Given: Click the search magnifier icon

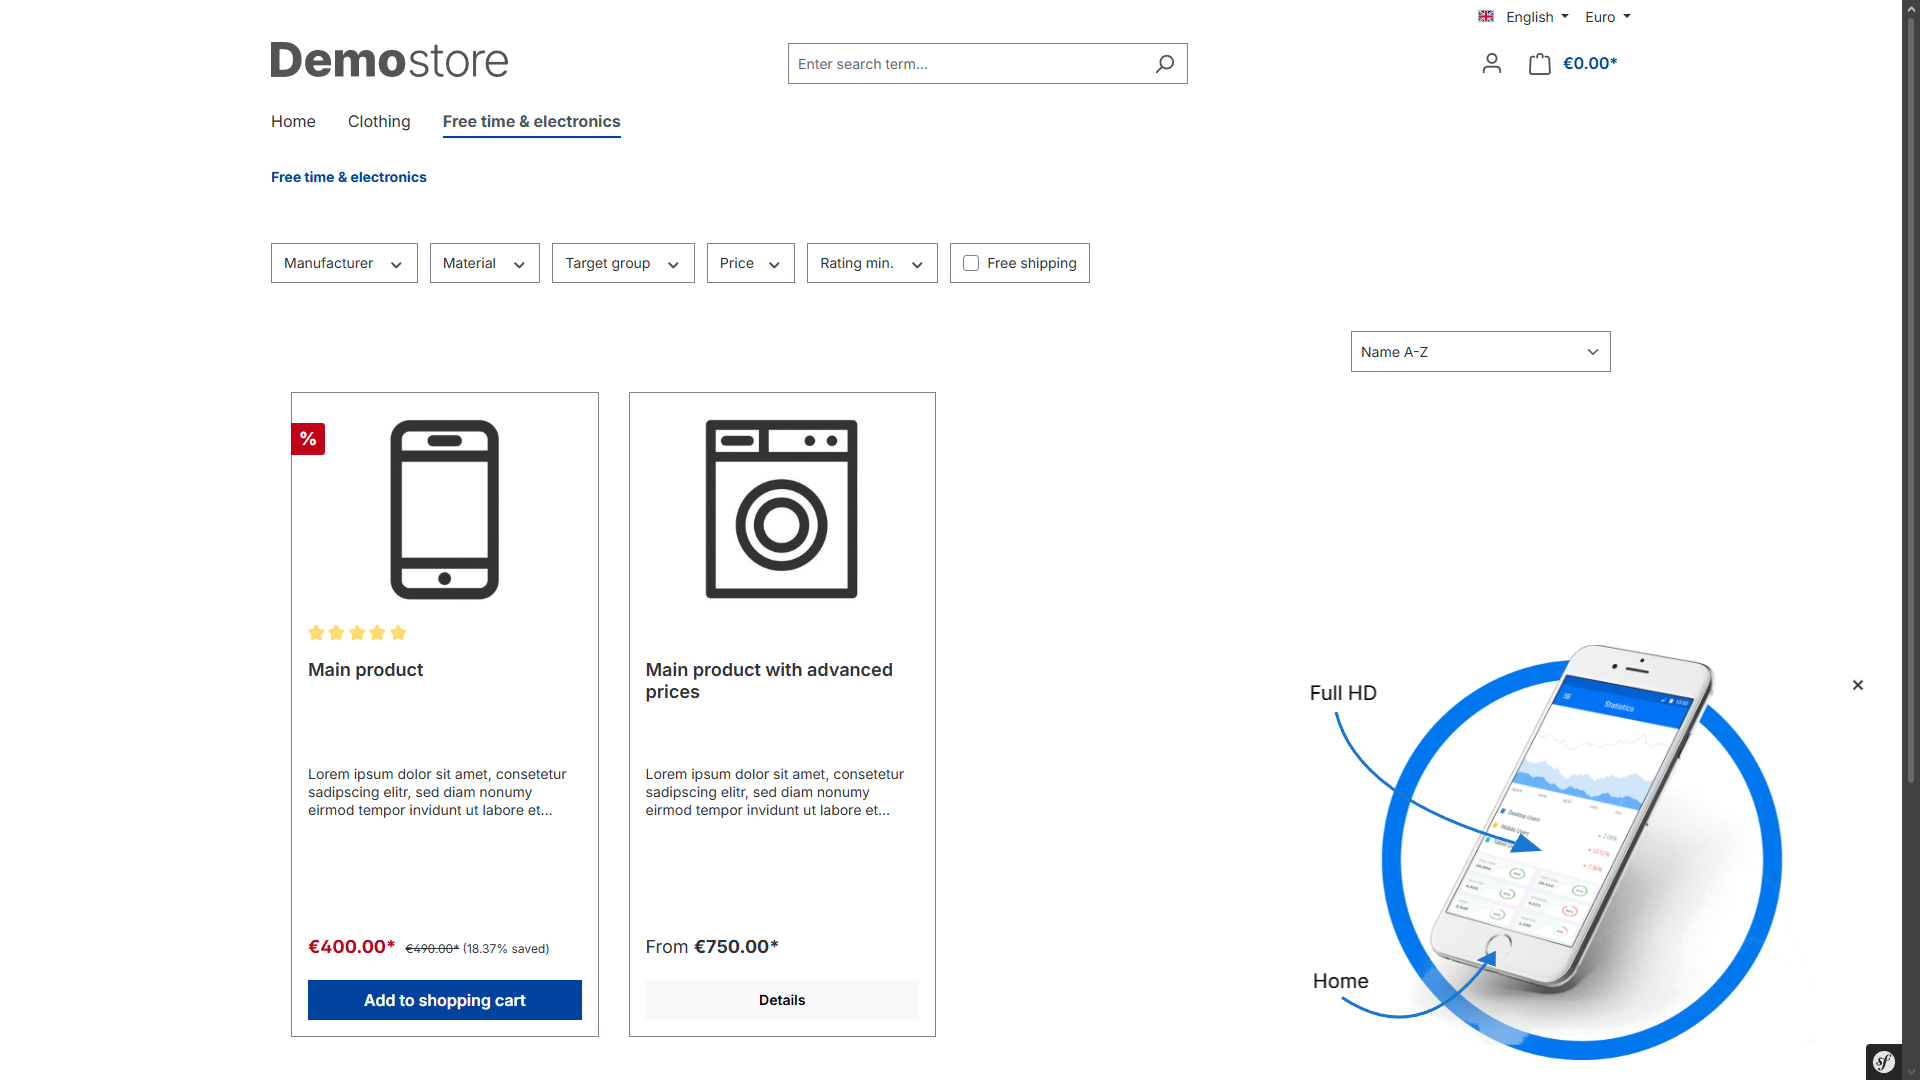Looking at the screenshot, I should pos(1164,64).
